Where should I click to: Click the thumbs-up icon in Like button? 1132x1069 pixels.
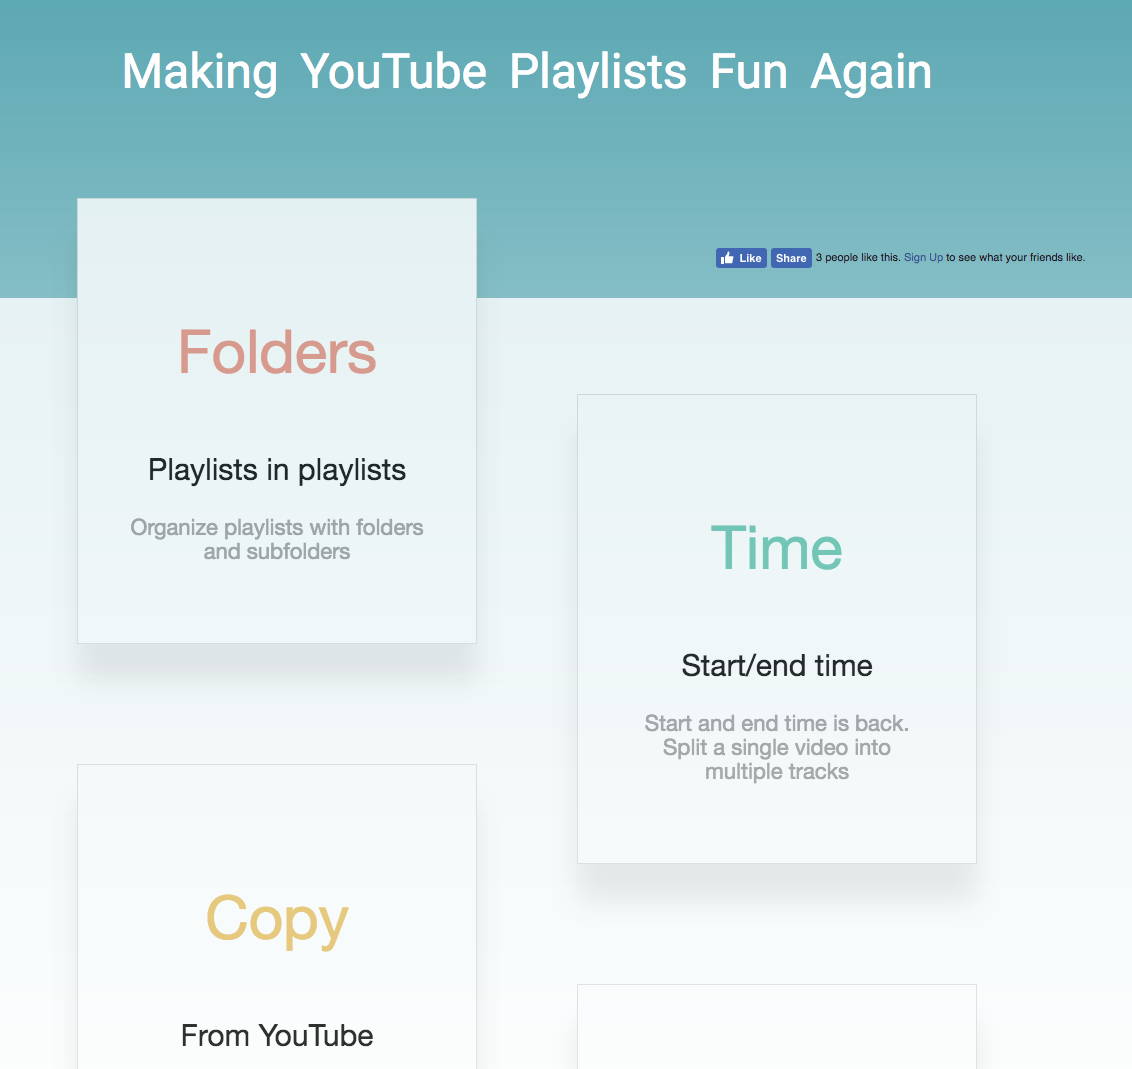[727, 258]
